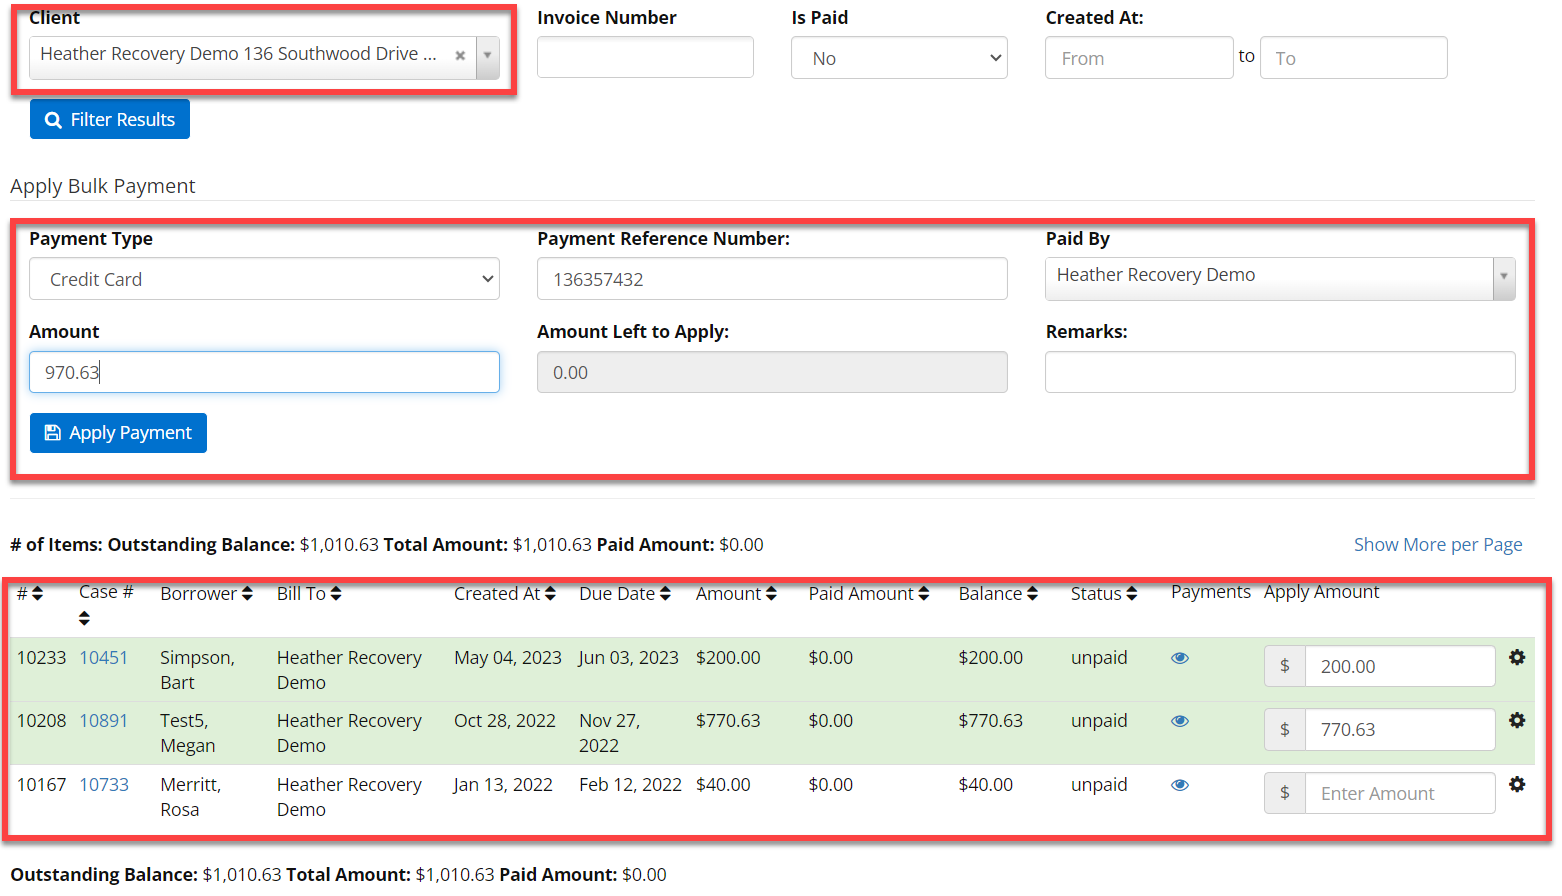This screenshot has height=896, width=1562.
Task: Select borrower cell Test5, Megan
Action: pos(190,733)
